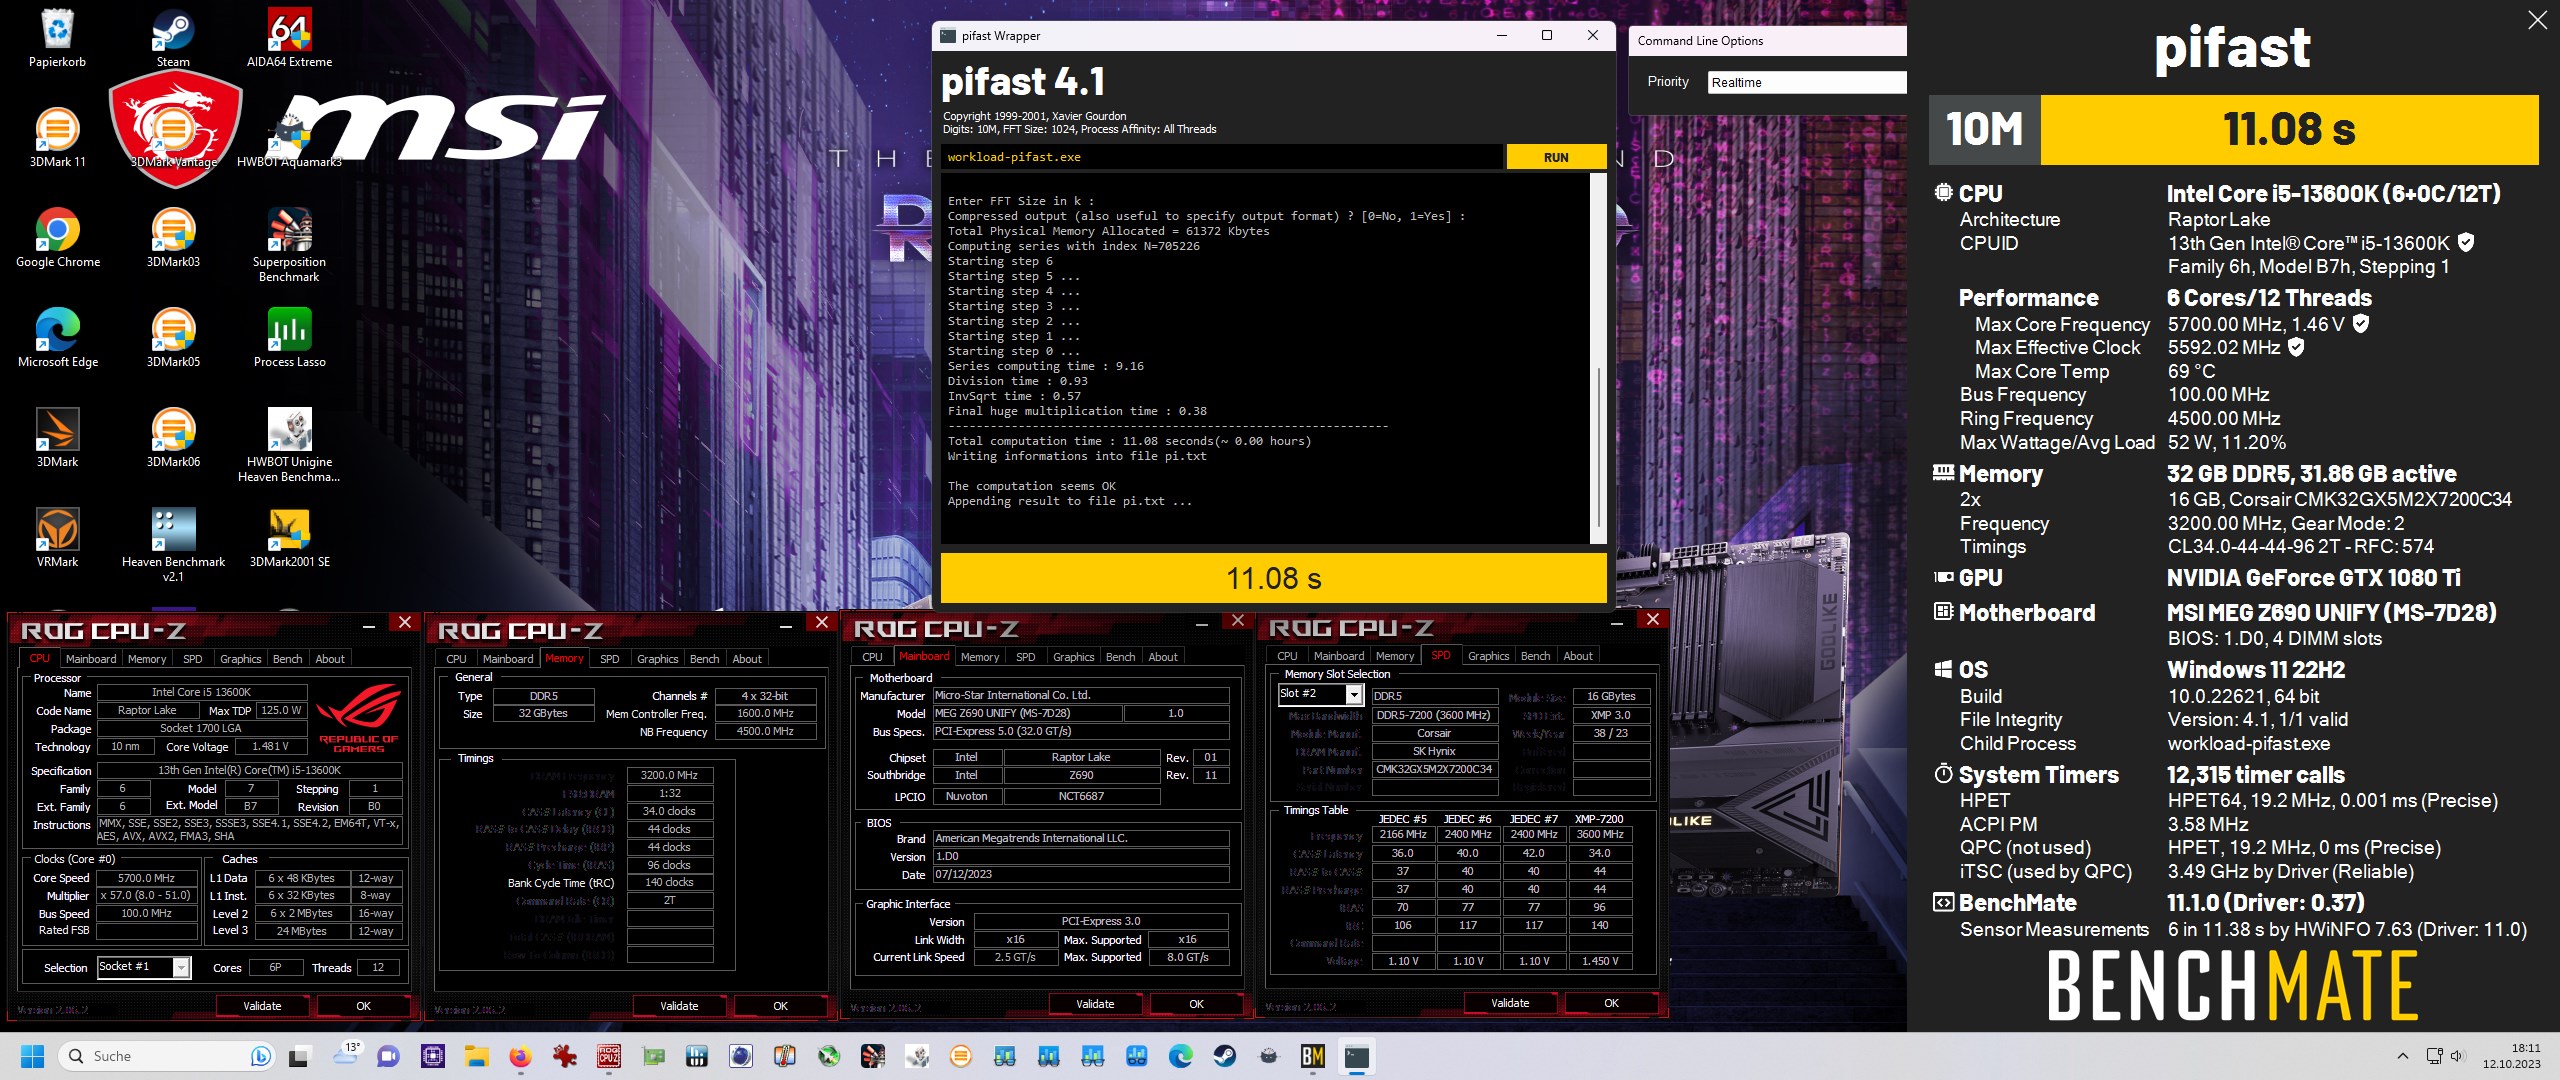
Task: Click Validate in CPU-Z Processor window
Action: [262, 1006]
